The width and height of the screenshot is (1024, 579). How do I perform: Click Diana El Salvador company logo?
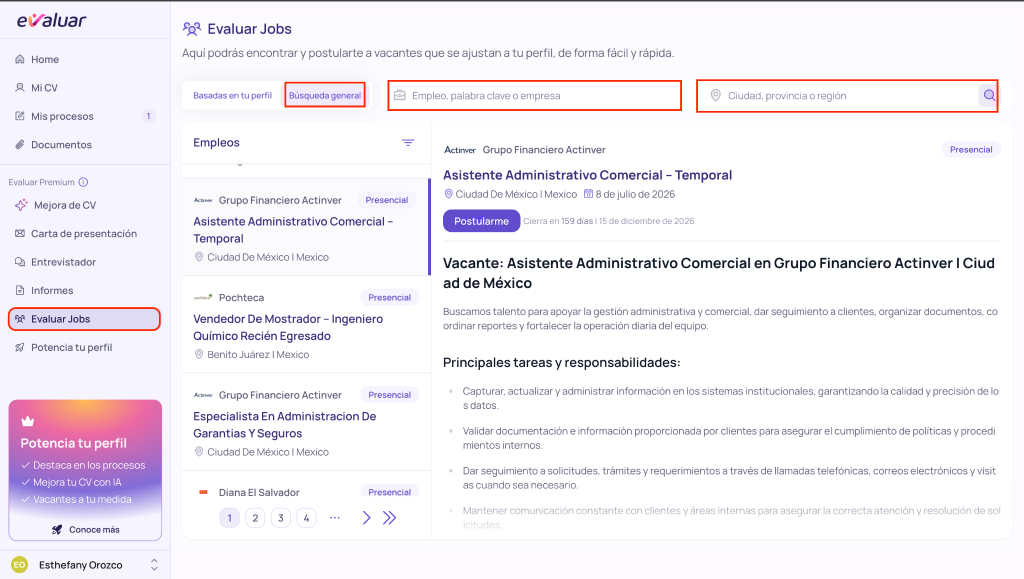pyautogui.click(x=203, y=492)
